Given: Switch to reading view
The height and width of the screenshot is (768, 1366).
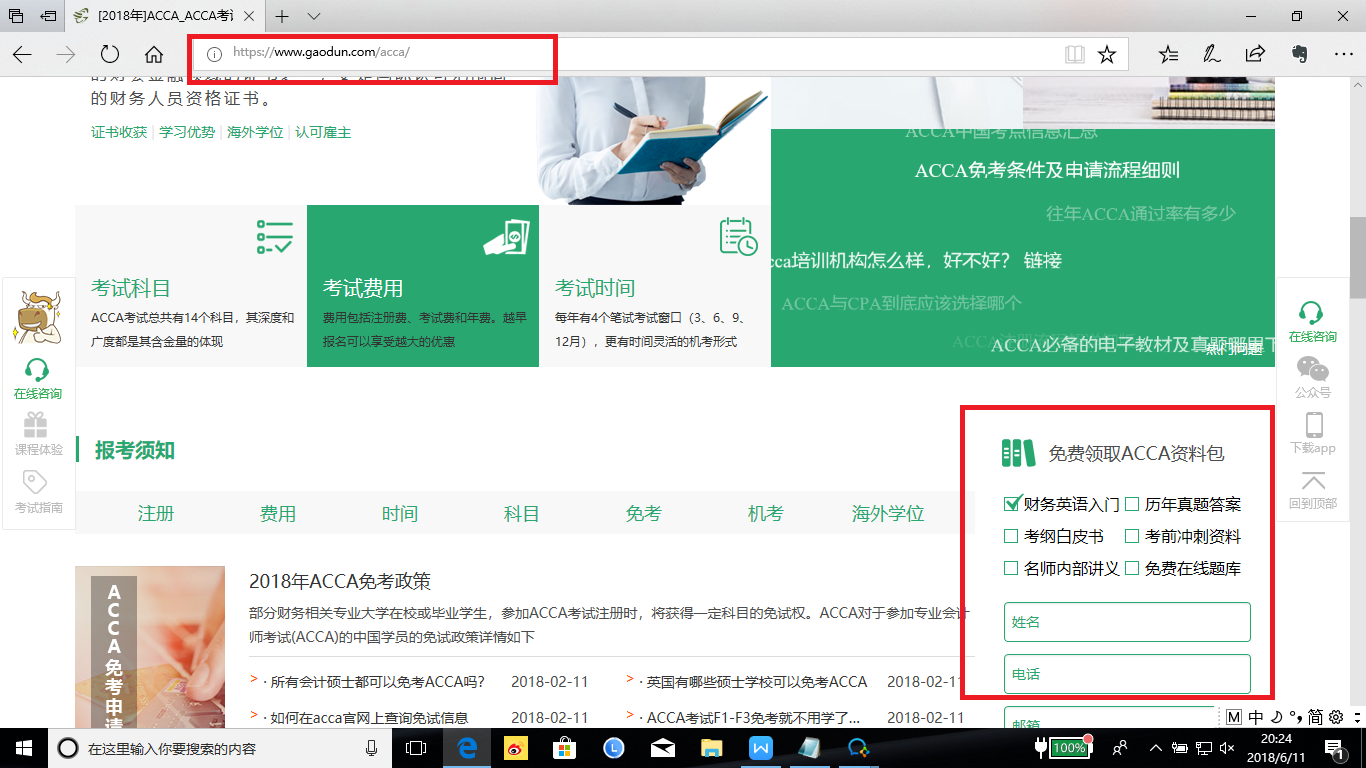Looking at the screenshot, I should (1075, 54).
